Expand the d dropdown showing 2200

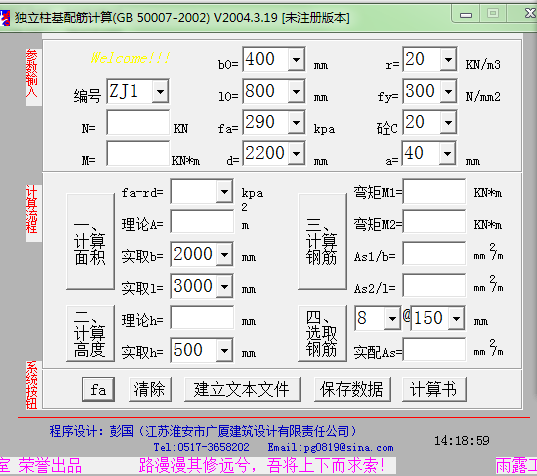click(296, 153)
